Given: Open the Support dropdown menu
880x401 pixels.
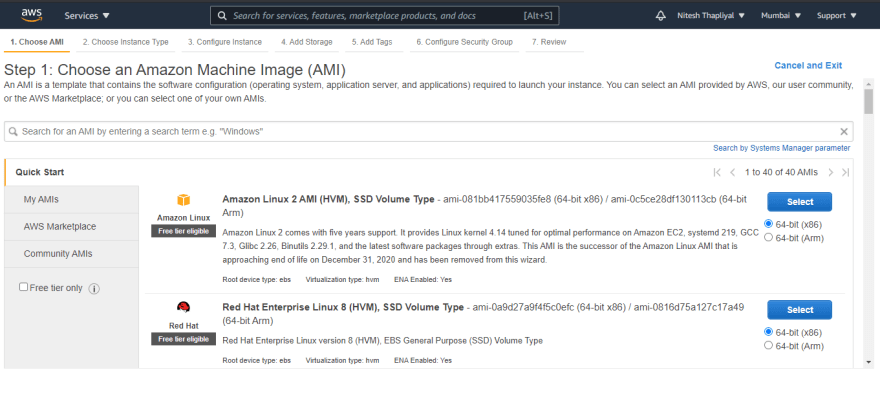Looking at the screenshot, I should tap(837, 16).
